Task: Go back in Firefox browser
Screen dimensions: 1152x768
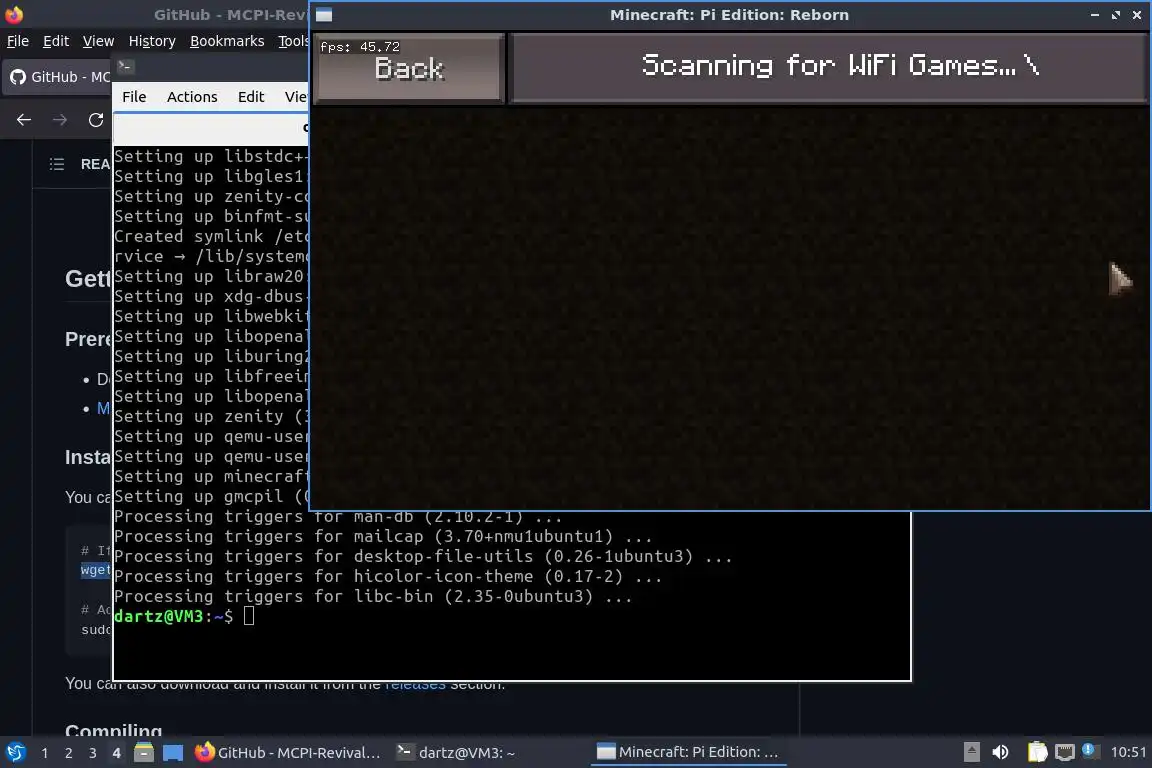Action: click(24, 120)
